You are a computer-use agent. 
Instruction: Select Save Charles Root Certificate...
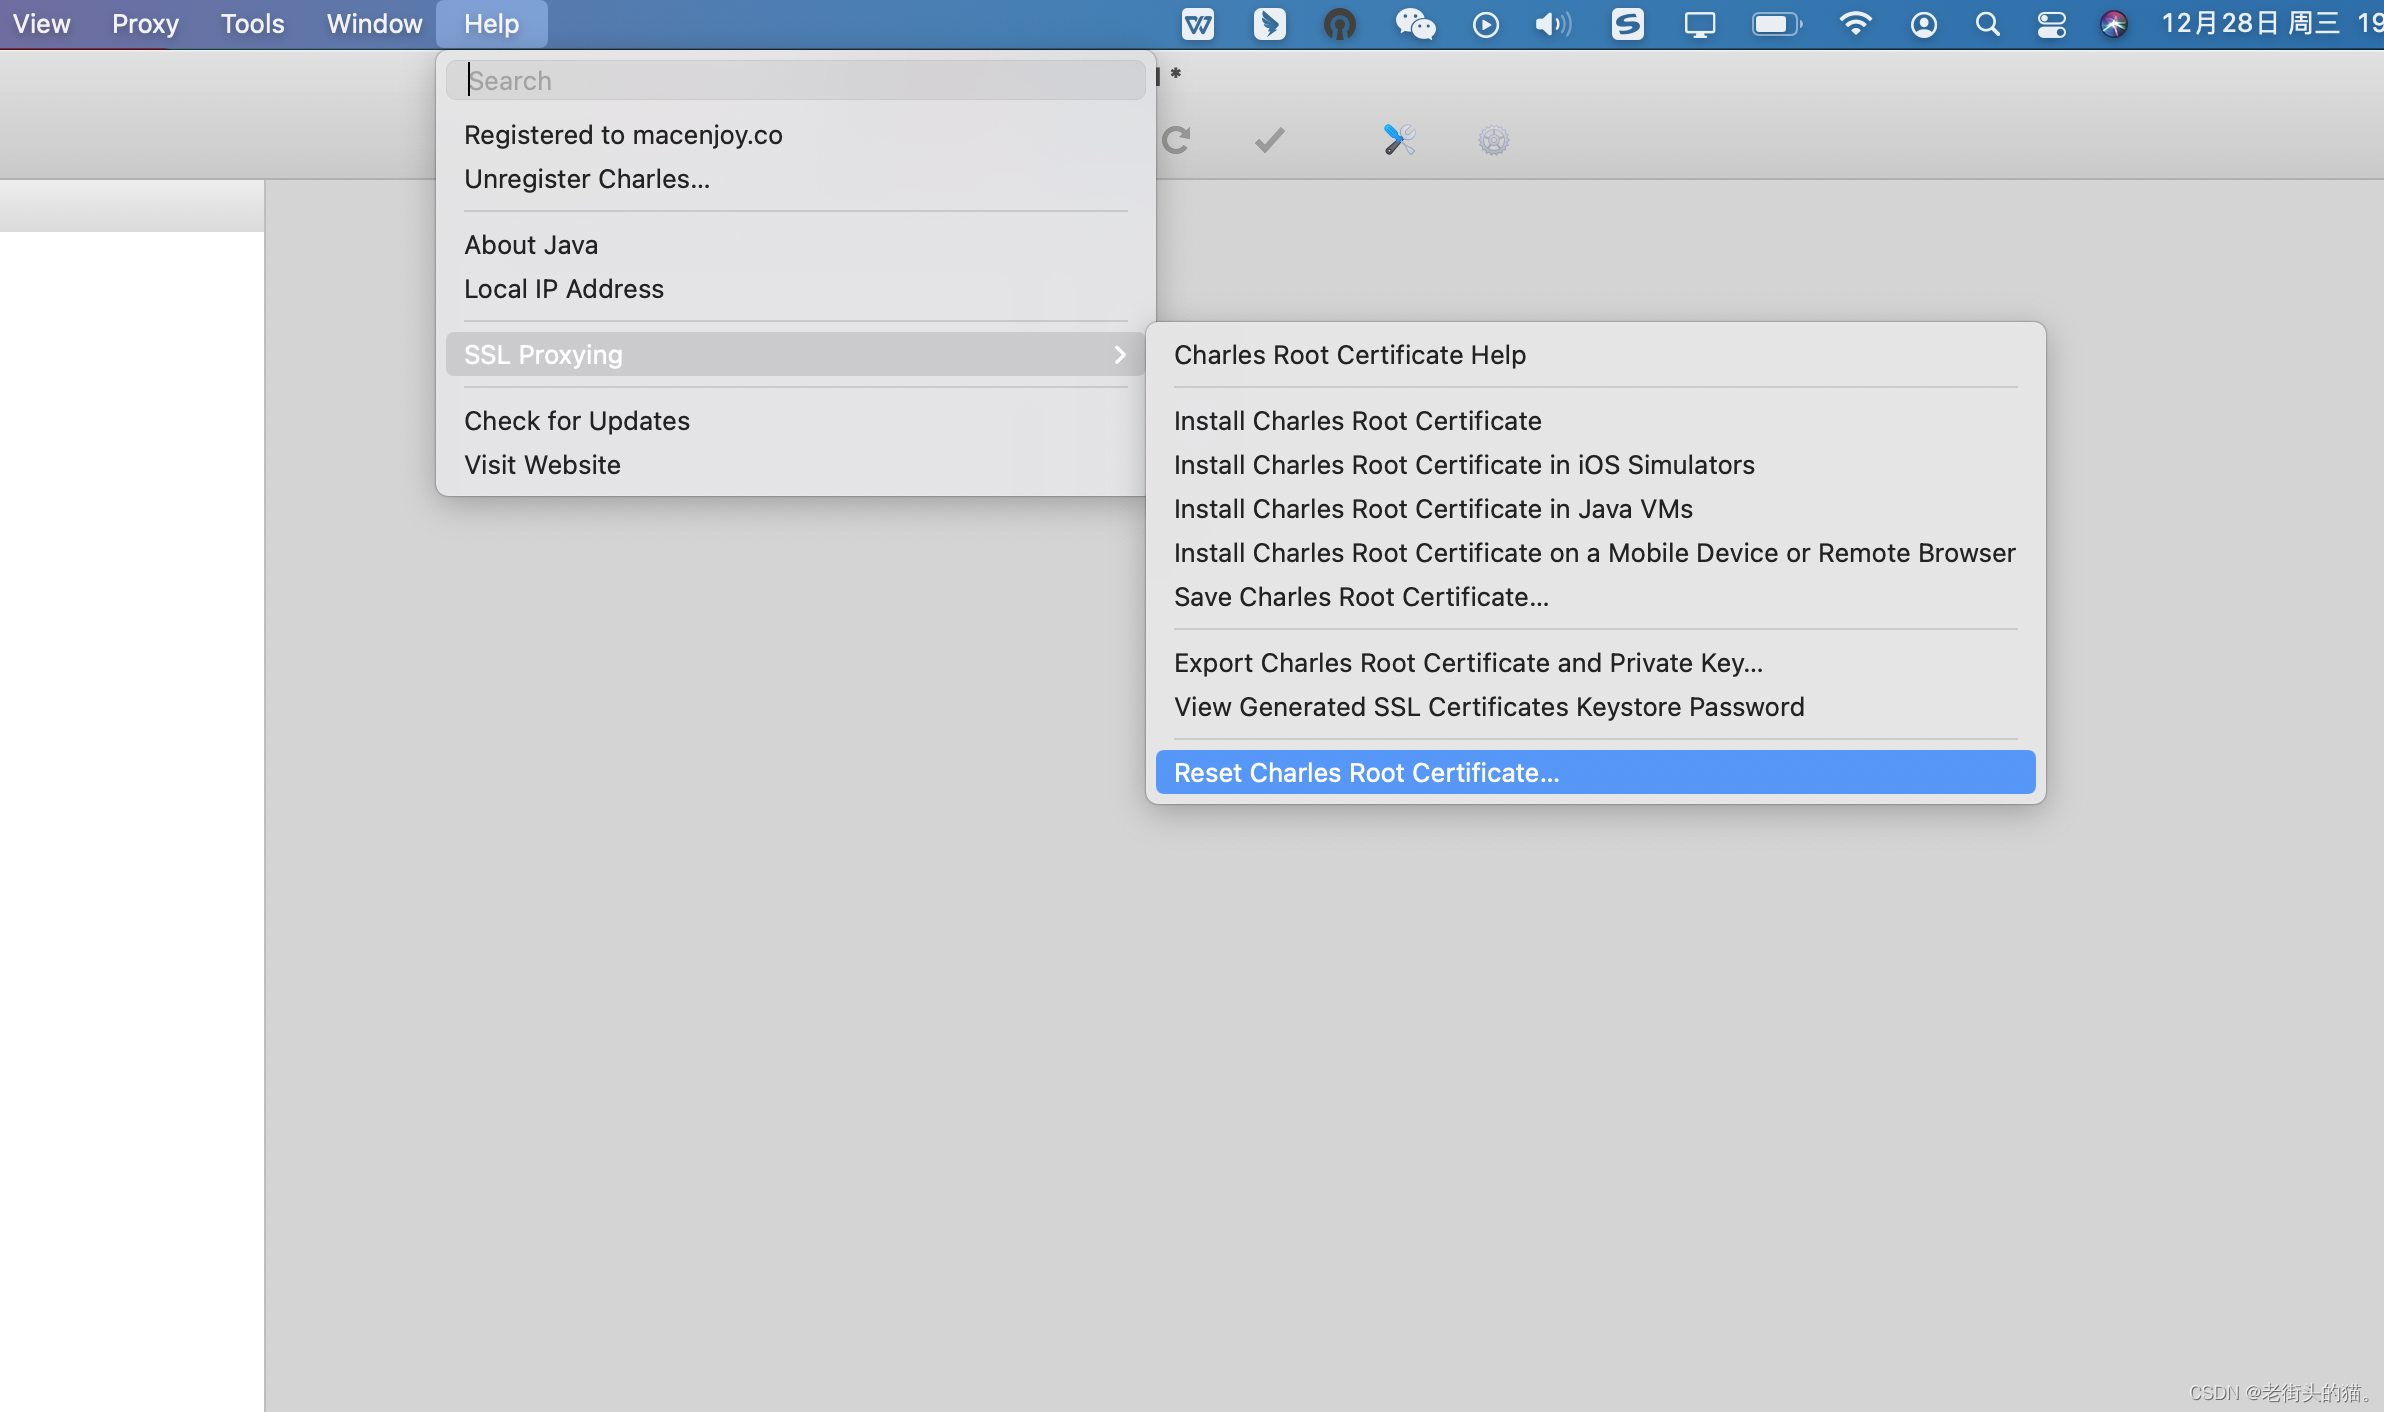pyautogui.click(x=1360, y=597)
